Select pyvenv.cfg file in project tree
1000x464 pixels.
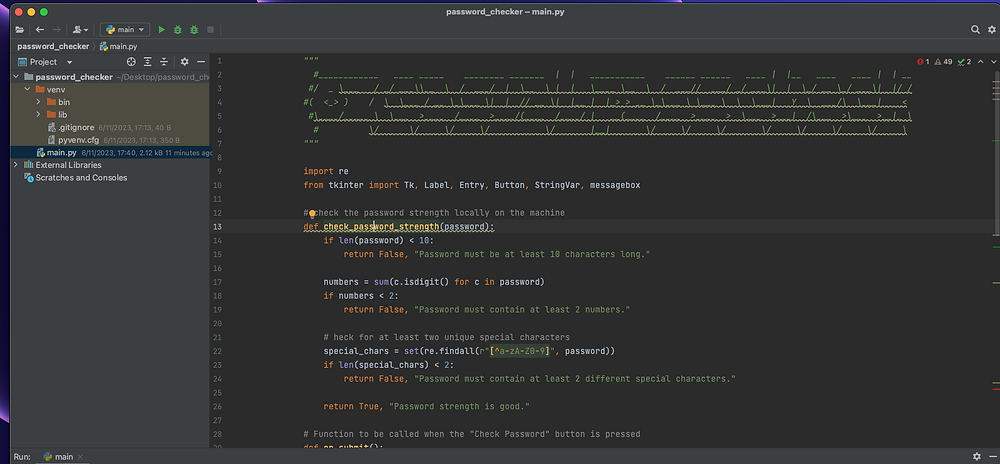click(x=79, y=140)
